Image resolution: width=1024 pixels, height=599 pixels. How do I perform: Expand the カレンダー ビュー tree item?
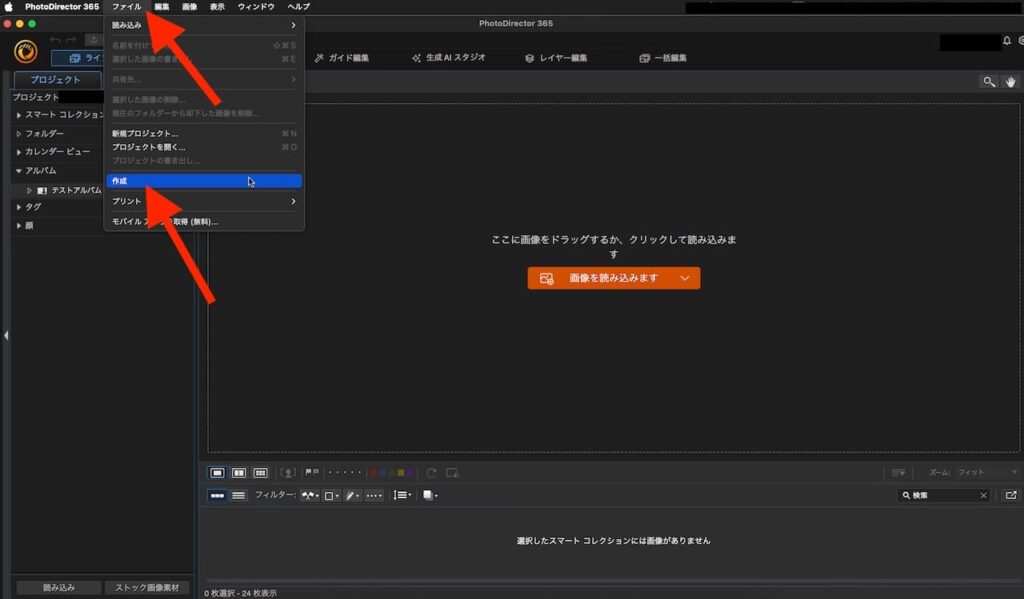pos(19,152)
